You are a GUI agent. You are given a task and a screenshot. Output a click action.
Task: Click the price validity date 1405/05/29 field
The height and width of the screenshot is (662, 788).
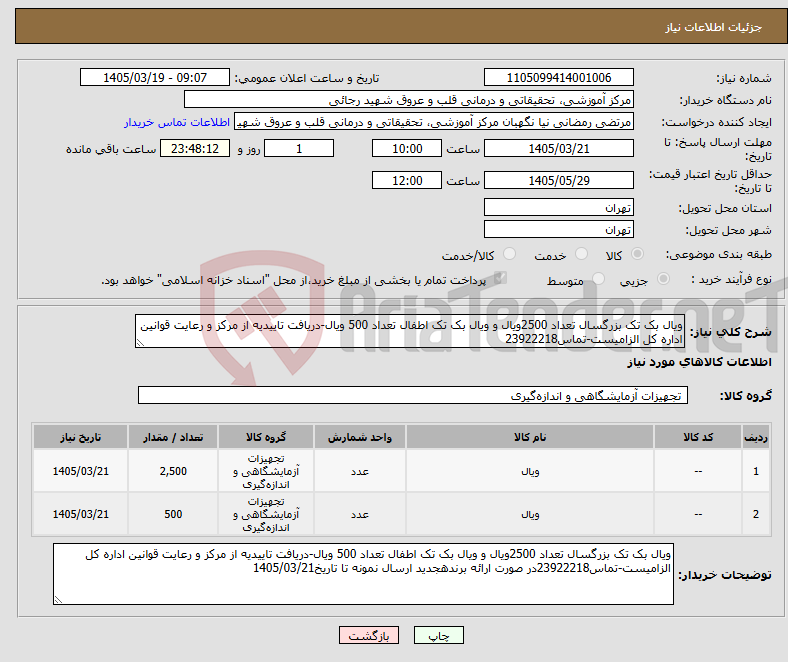click(558, 180)
